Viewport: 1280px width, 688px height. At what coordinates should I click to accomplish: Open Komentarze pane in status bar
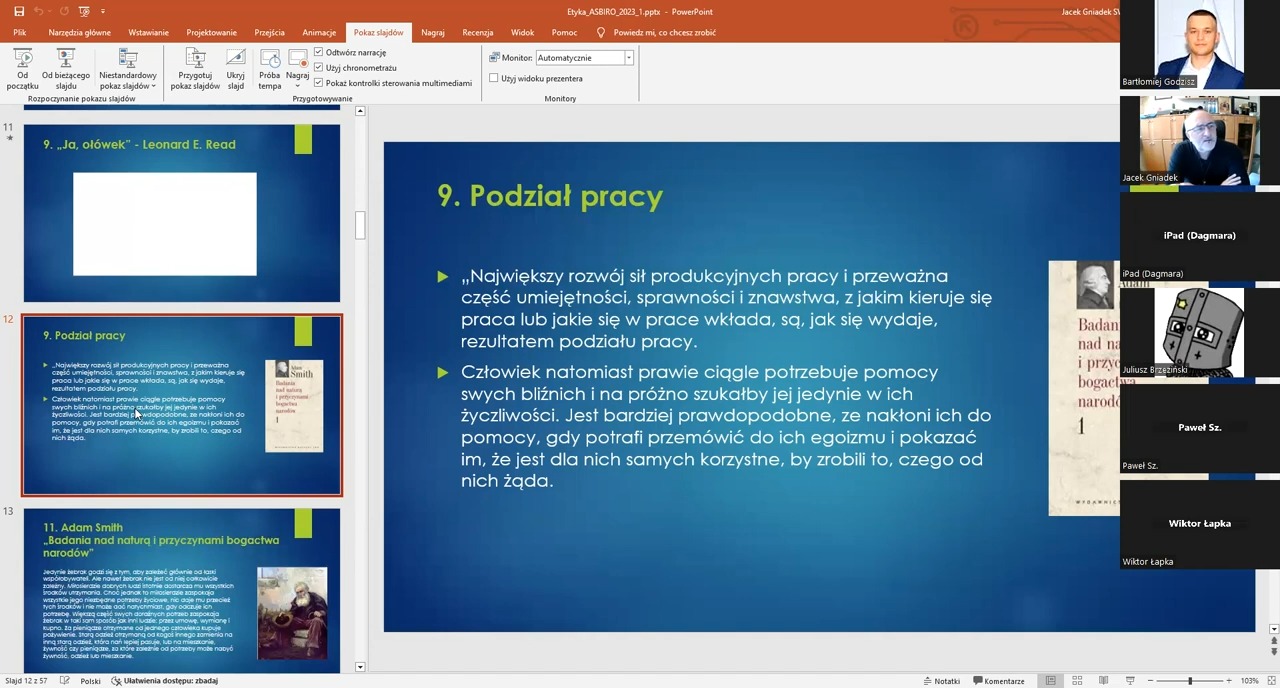coord(998,681)
